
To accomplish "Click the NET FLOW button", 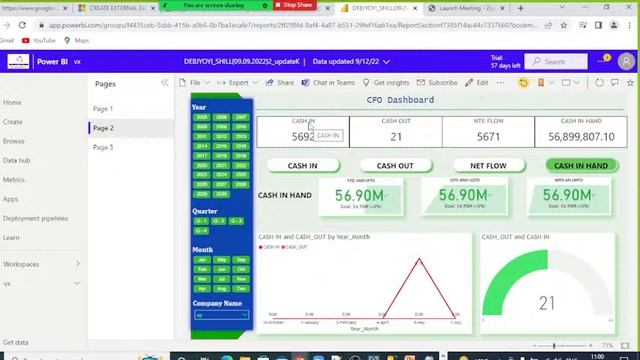I will [488, 166].
